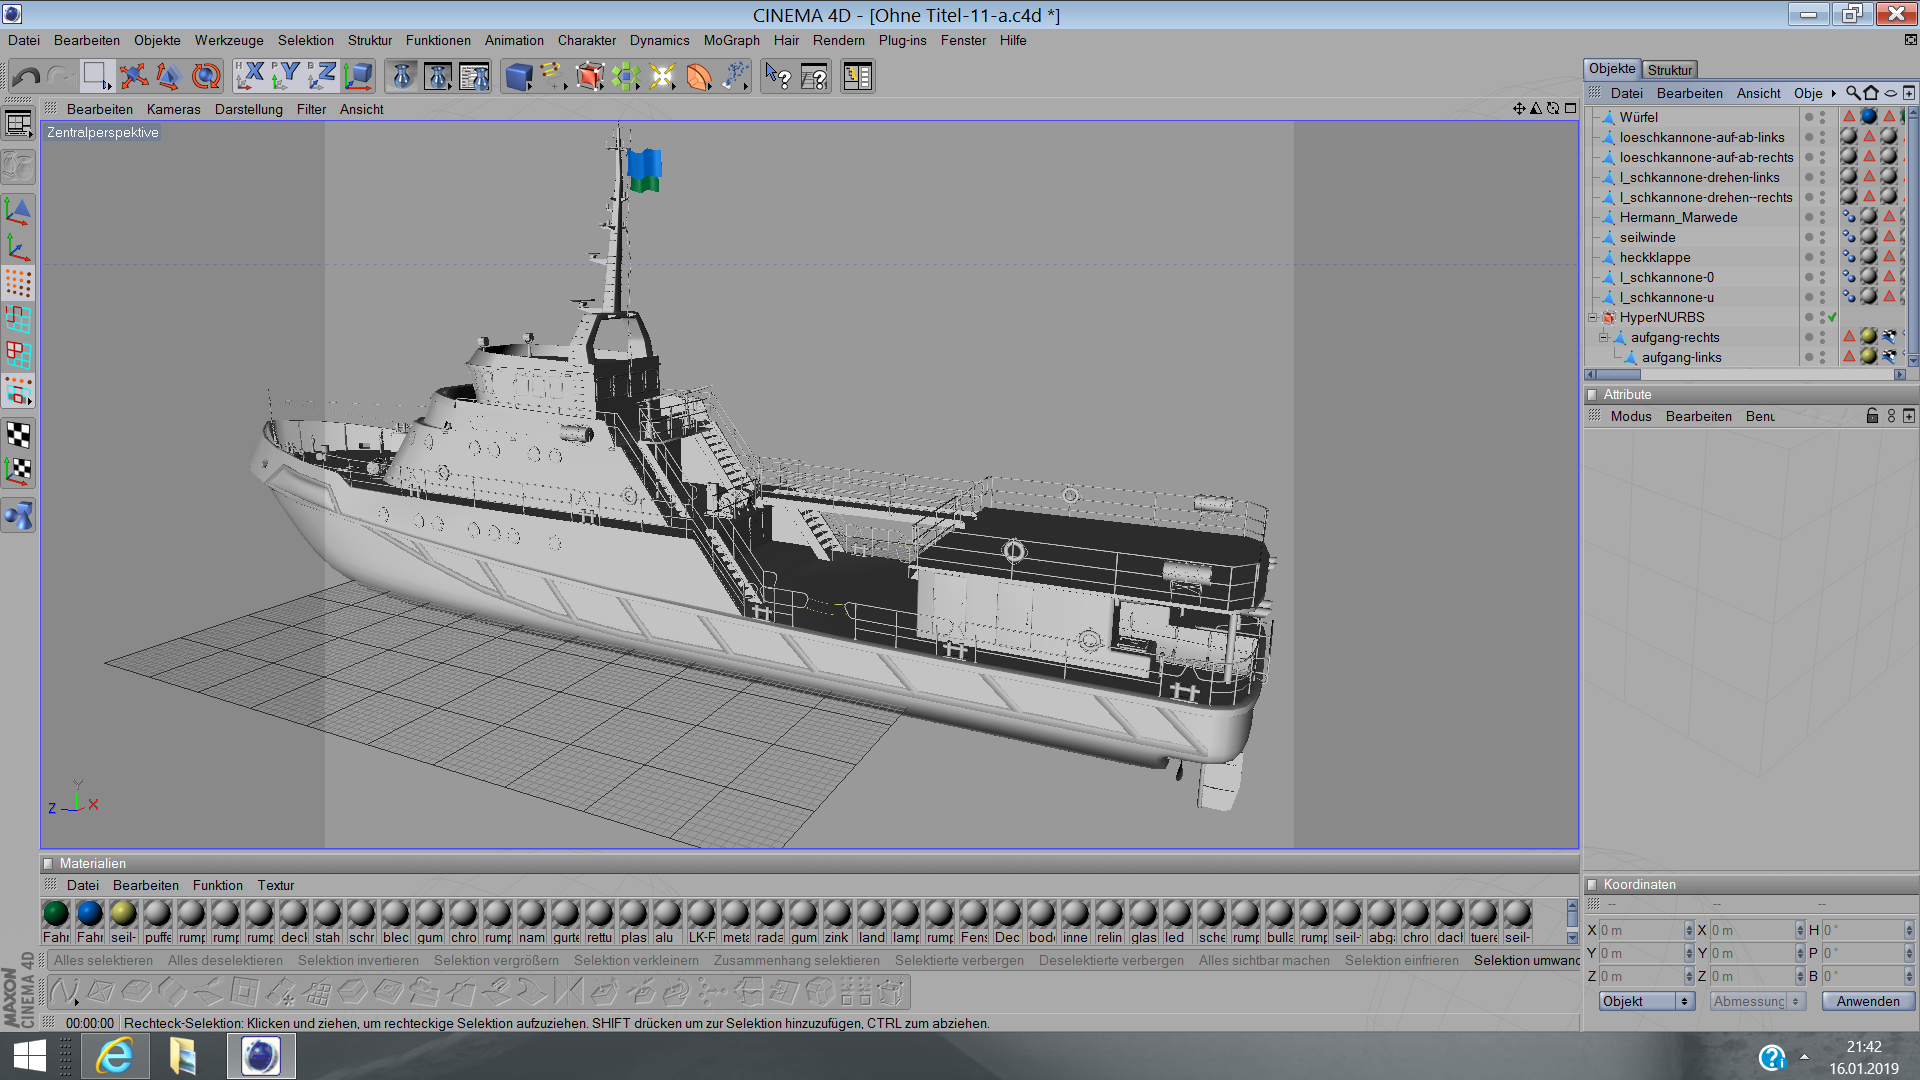
Task: Toggle Y axis lock
Action: pos(286,76)
